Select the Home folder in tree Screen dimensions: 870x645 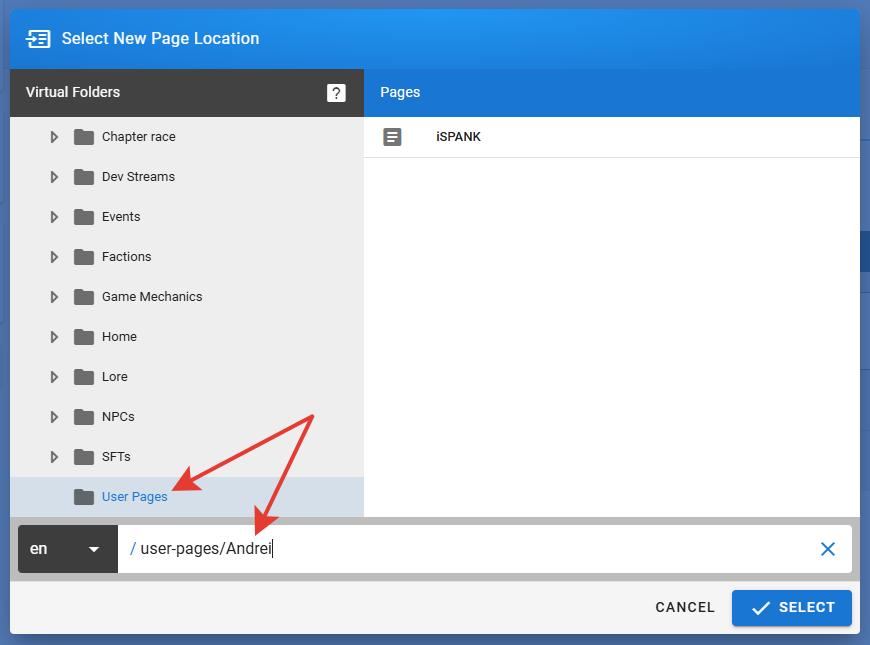click(x=119, y=337)
